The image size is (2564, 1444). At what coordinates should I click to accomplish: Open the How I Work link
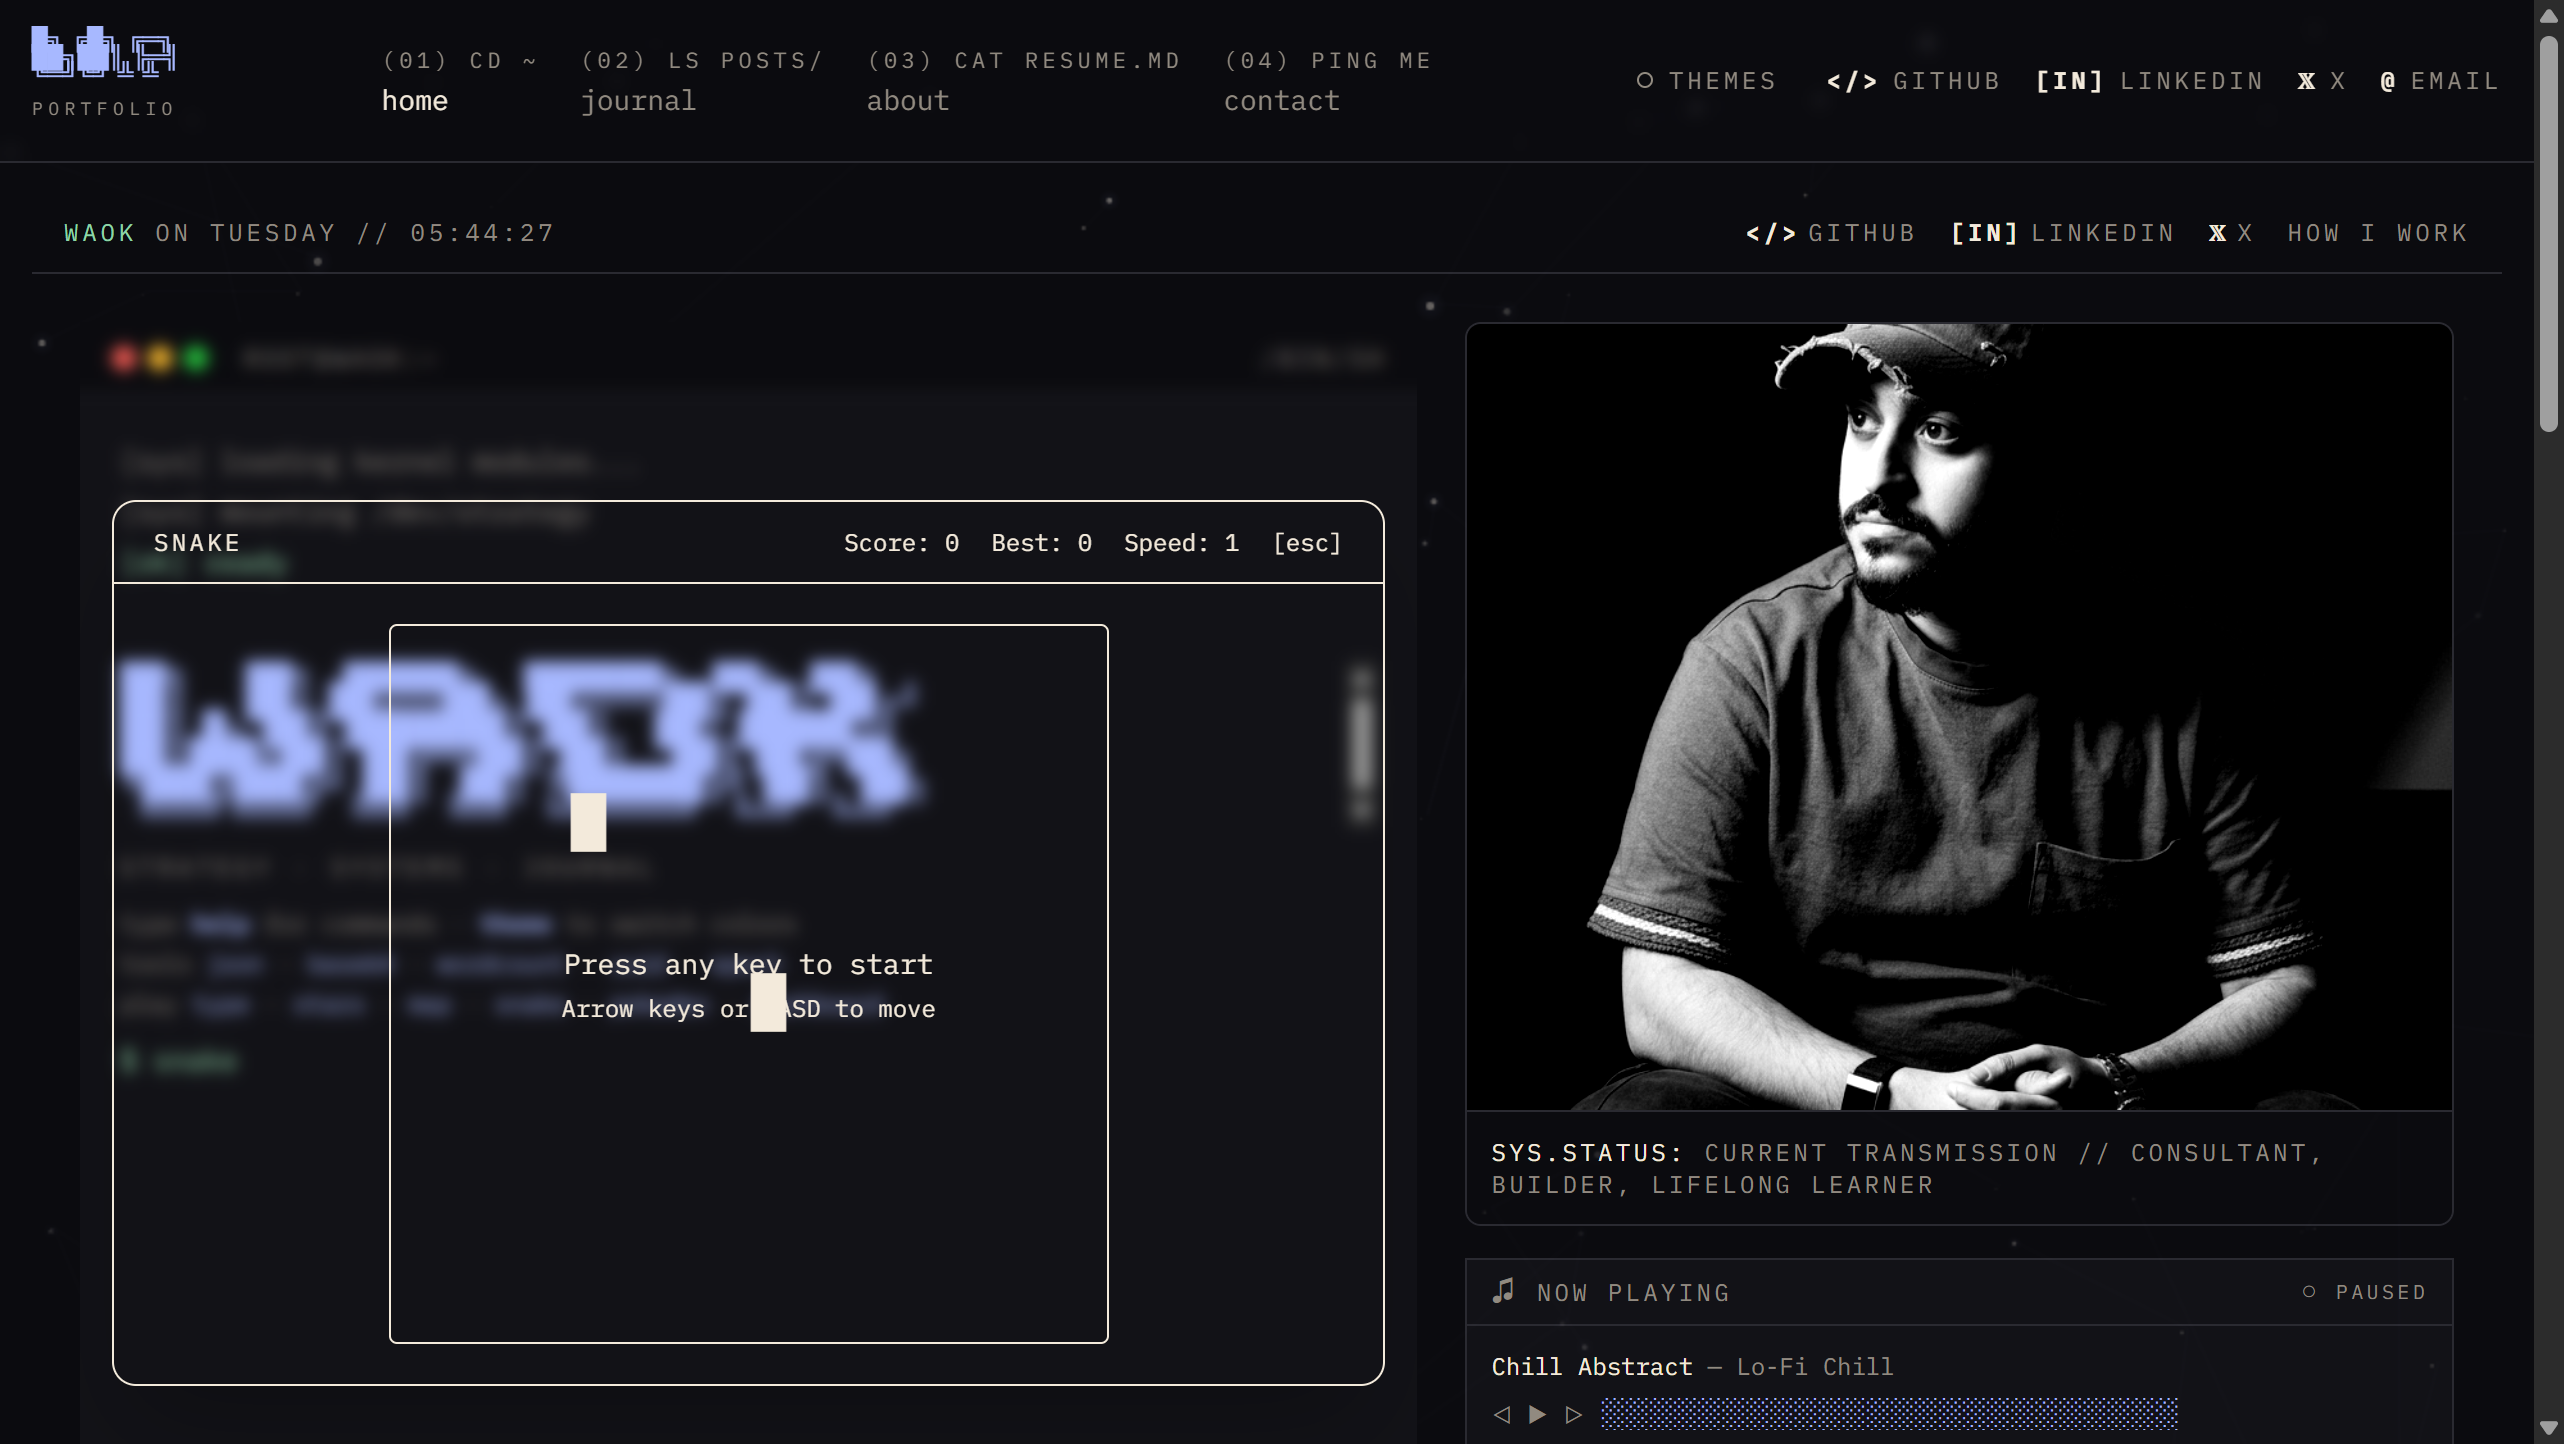2377,233
